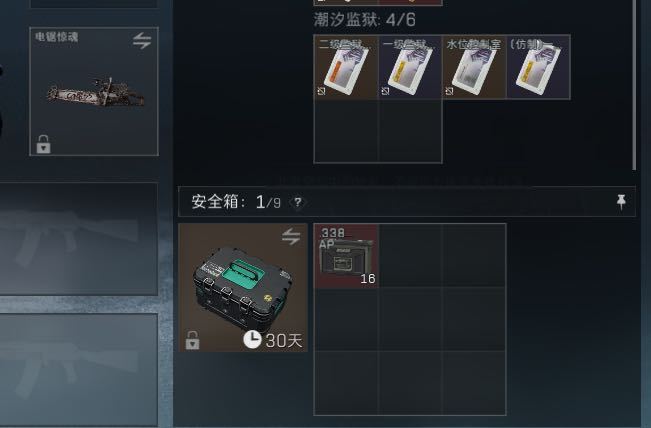The height and width of the screenshot is (428, 651).
Task: Click the 潮汐监狱 4/6 label
Action: tap(365, 20)
